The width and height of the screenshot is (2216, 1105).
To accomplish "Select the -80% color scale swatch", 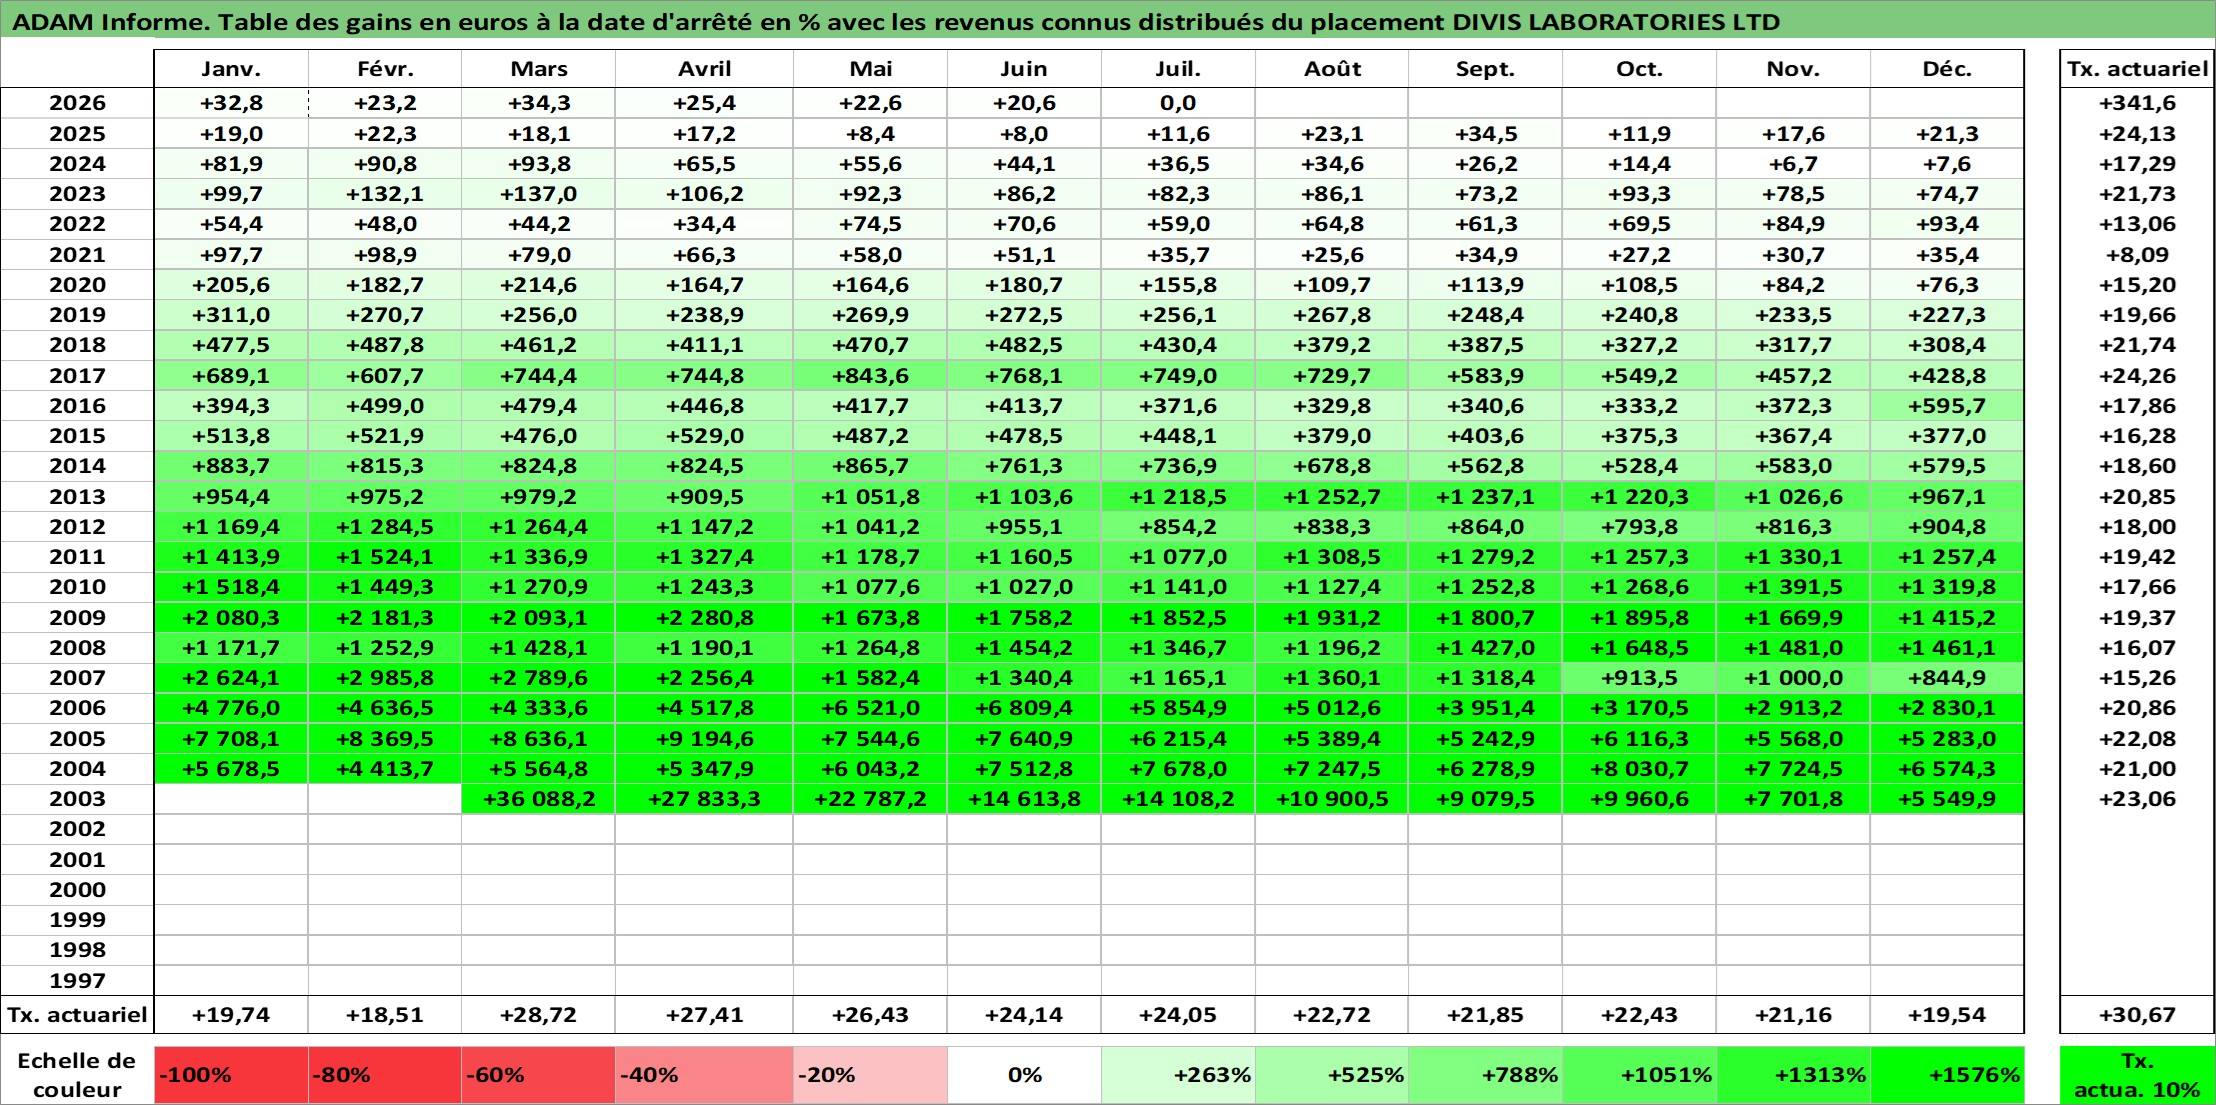I will 385,1075.
